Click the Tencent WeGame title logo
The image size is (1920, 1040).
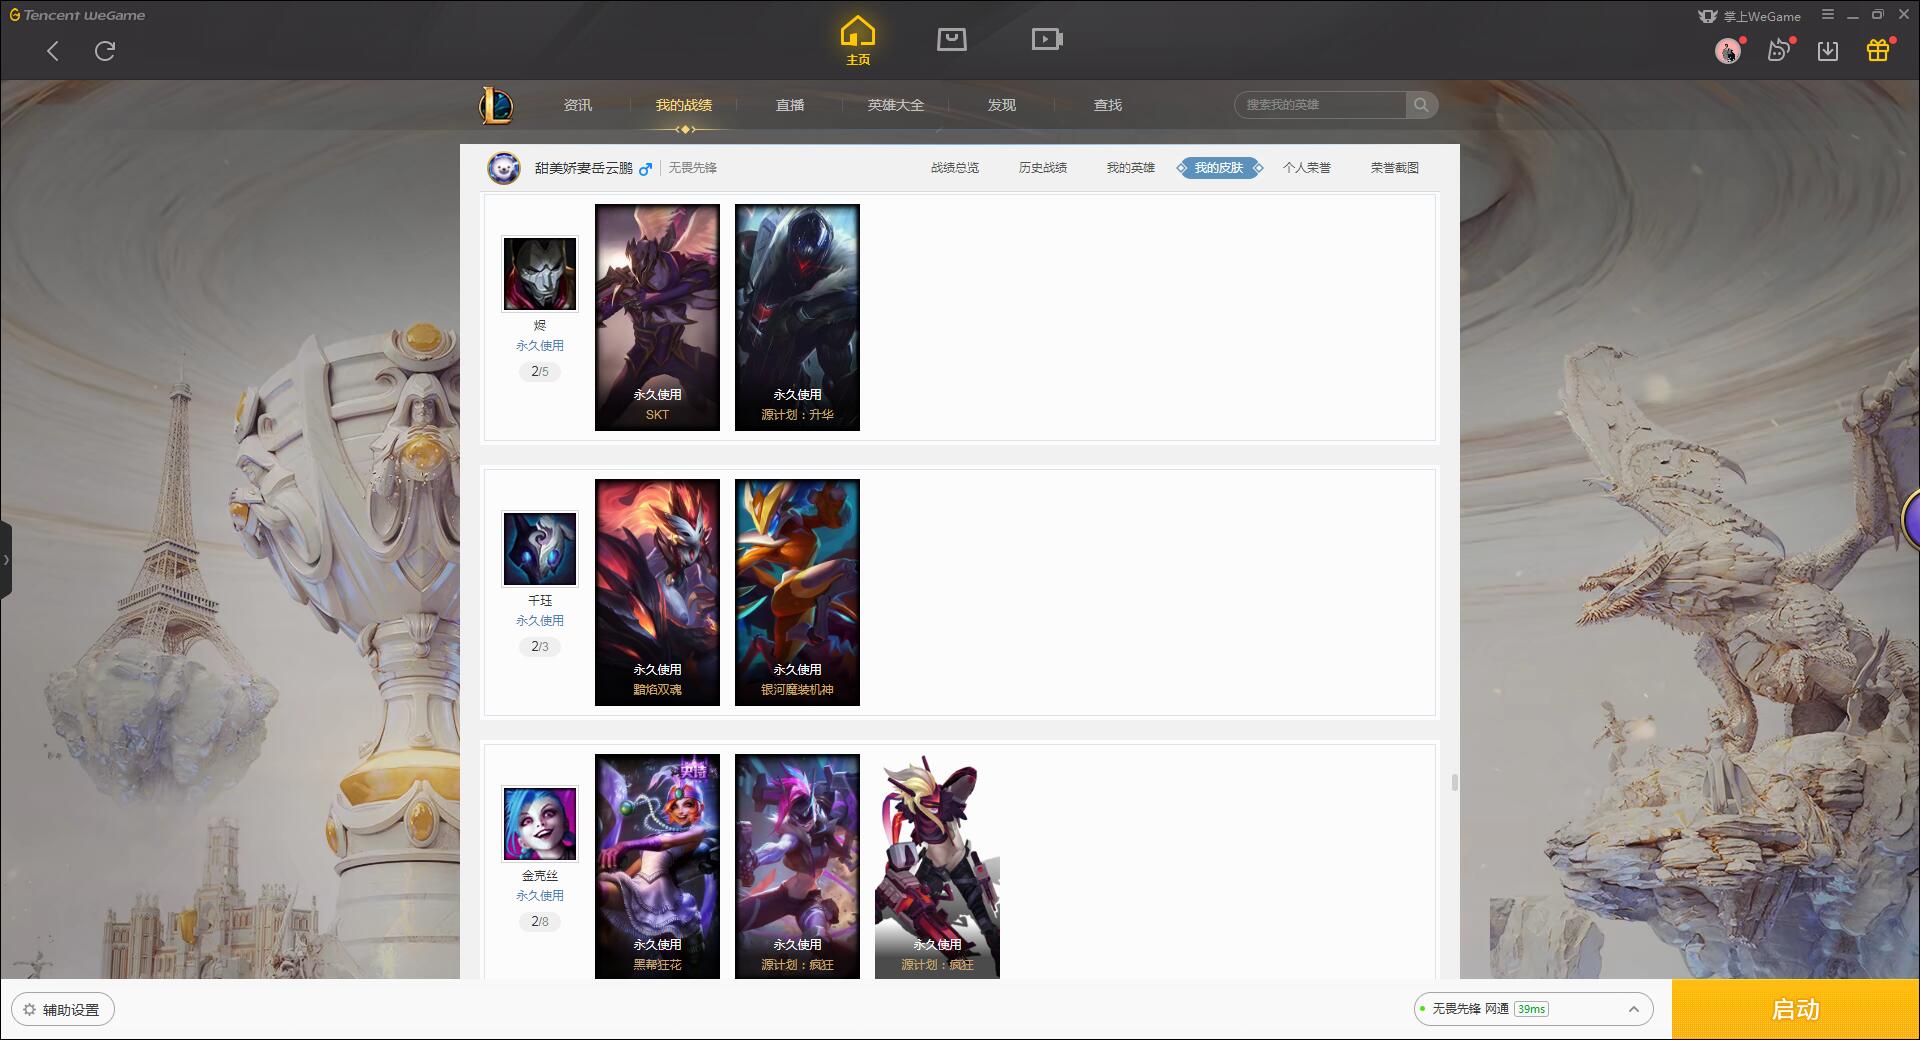coord(78,15)
